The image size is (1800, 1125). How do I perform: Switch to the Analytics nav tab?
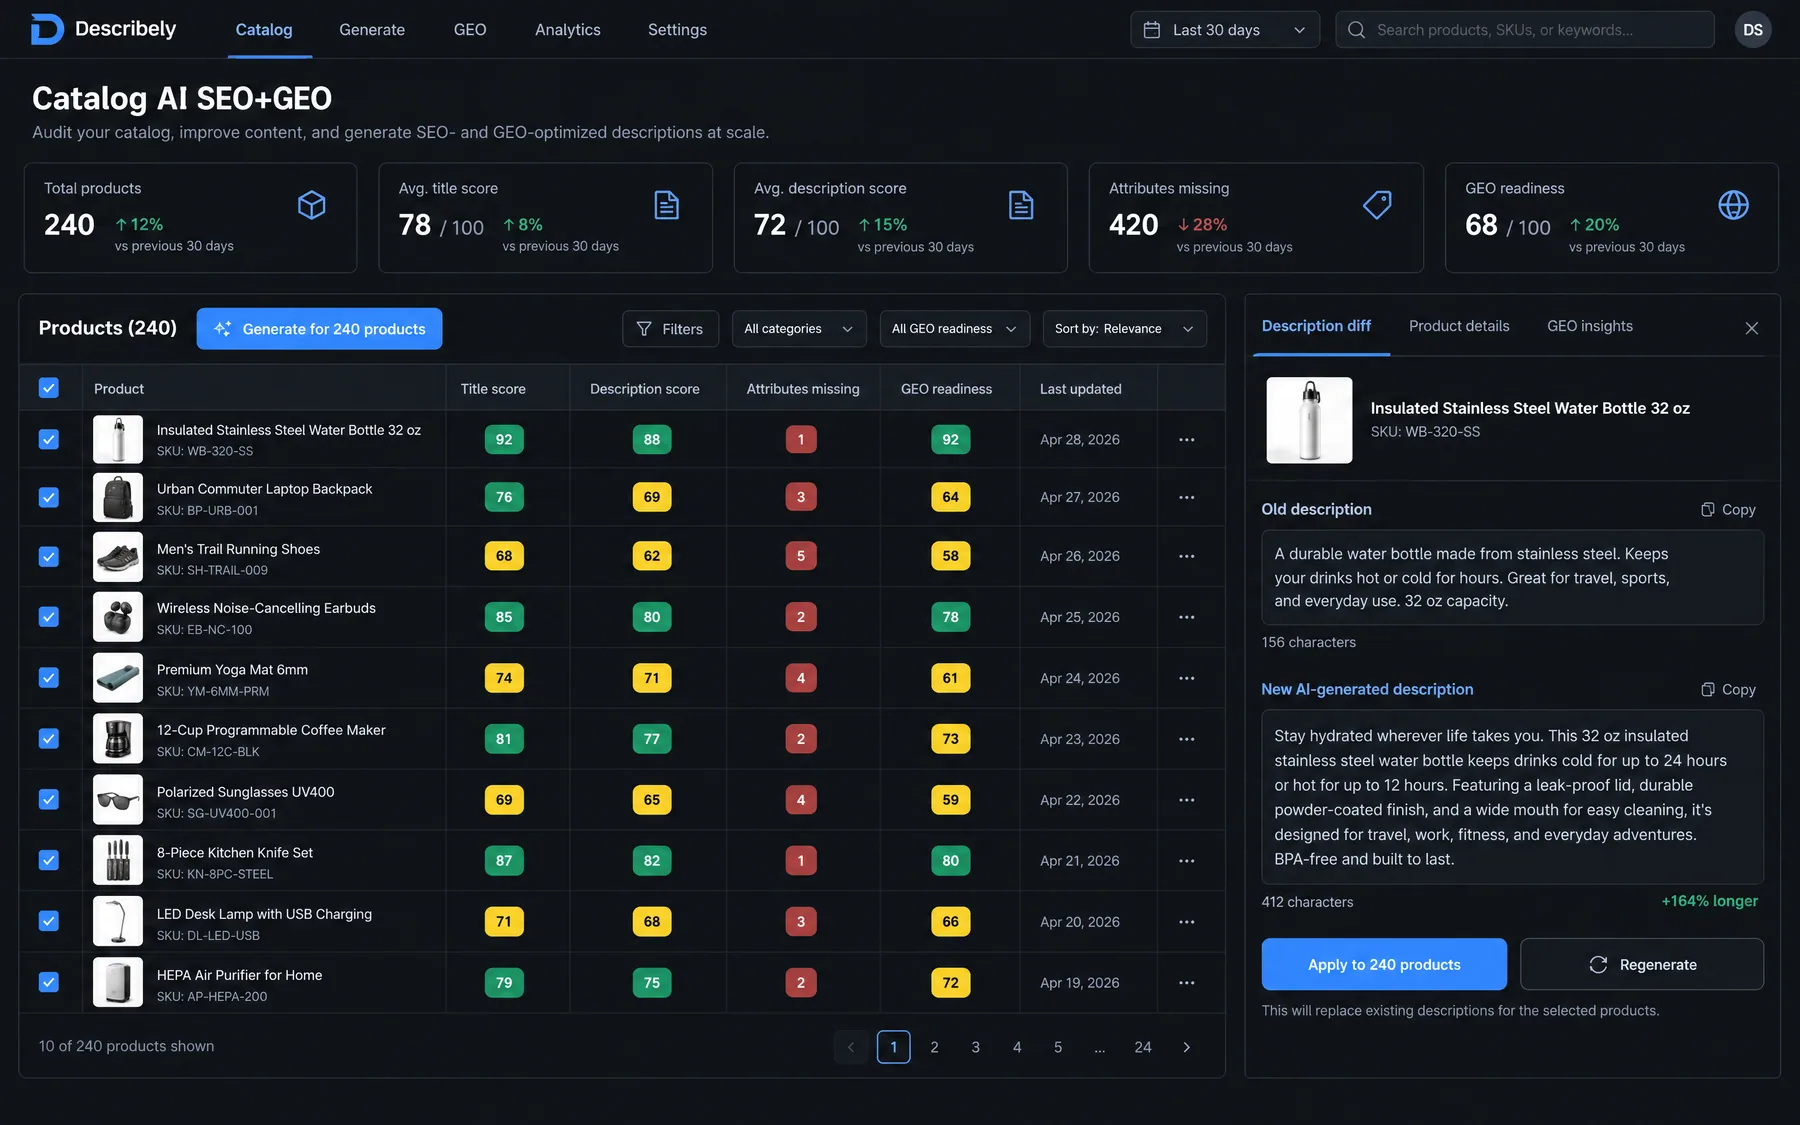click(x=568, y=30)
